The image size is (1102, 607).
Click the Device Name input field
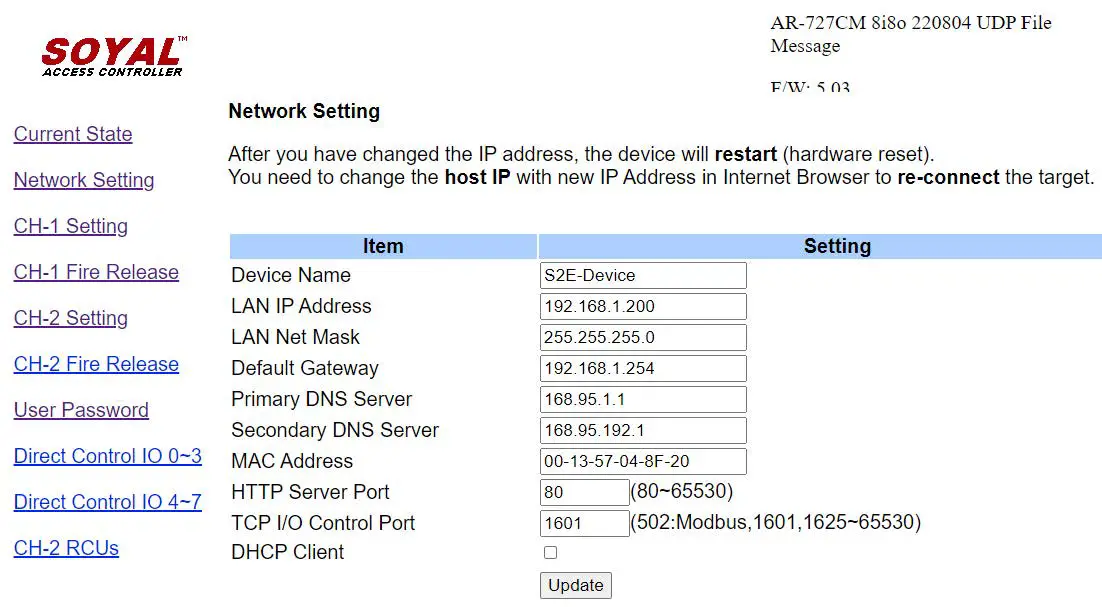(643, 275)
